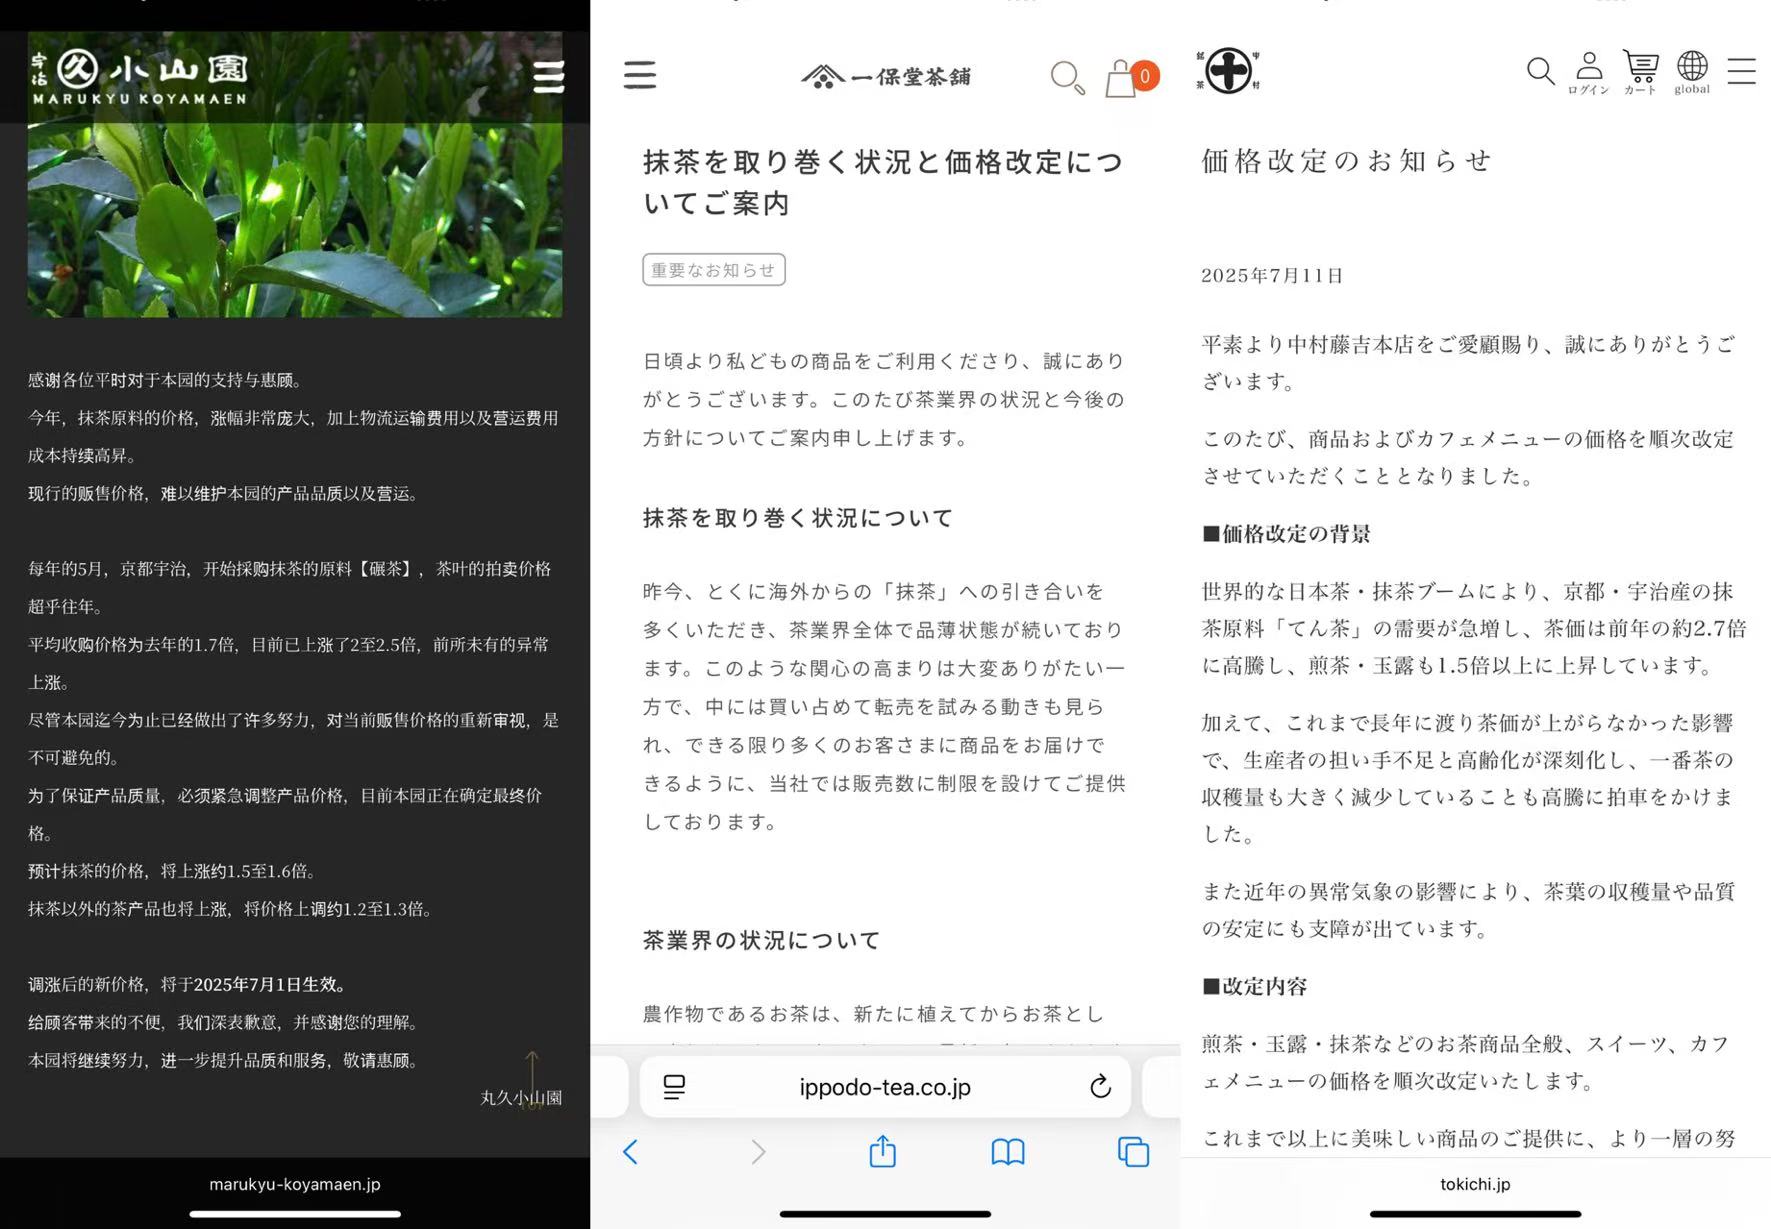Click the Marukyu Koyamaen logo
1771x1229 pixels.
pyautogui.click(x=139, y=76)
